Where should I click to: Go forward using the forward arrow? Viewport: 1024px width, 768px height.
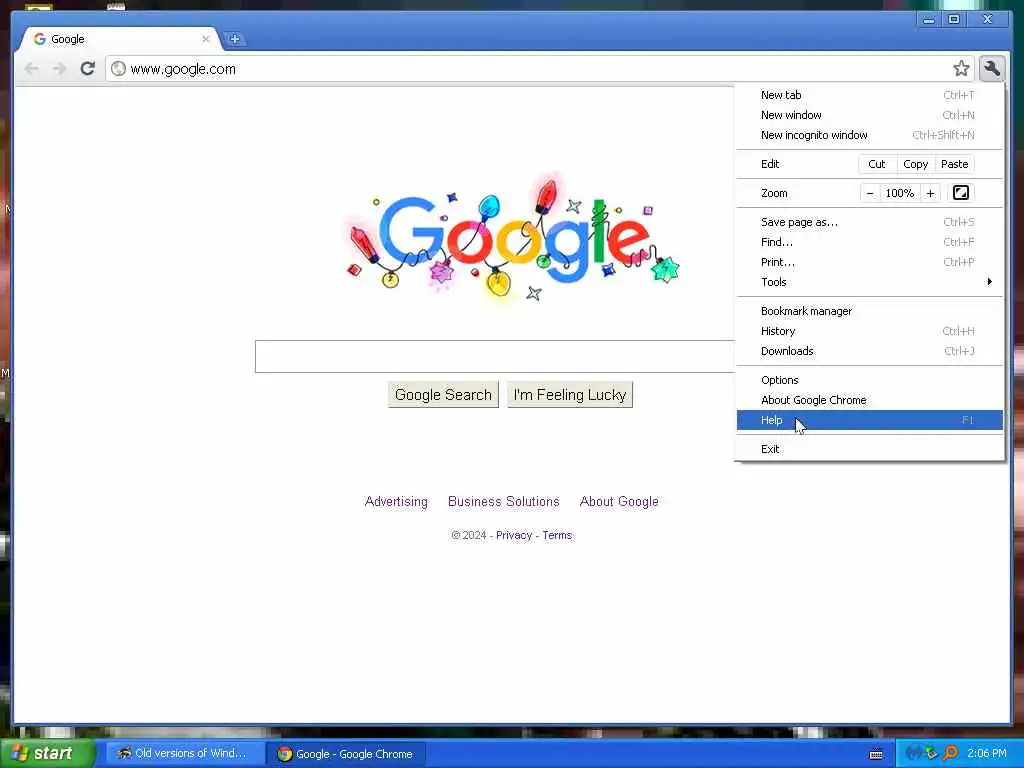pos(59,69)
